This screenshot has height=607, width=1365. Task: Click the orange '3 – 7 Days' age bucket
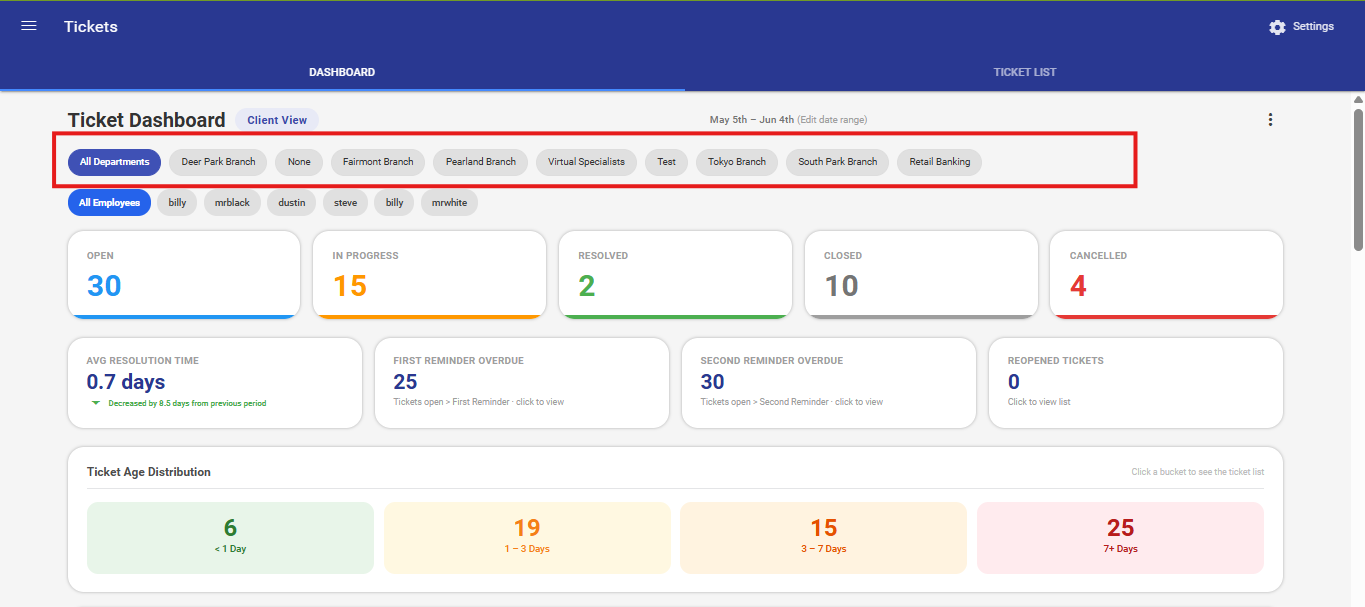point(823,538)
